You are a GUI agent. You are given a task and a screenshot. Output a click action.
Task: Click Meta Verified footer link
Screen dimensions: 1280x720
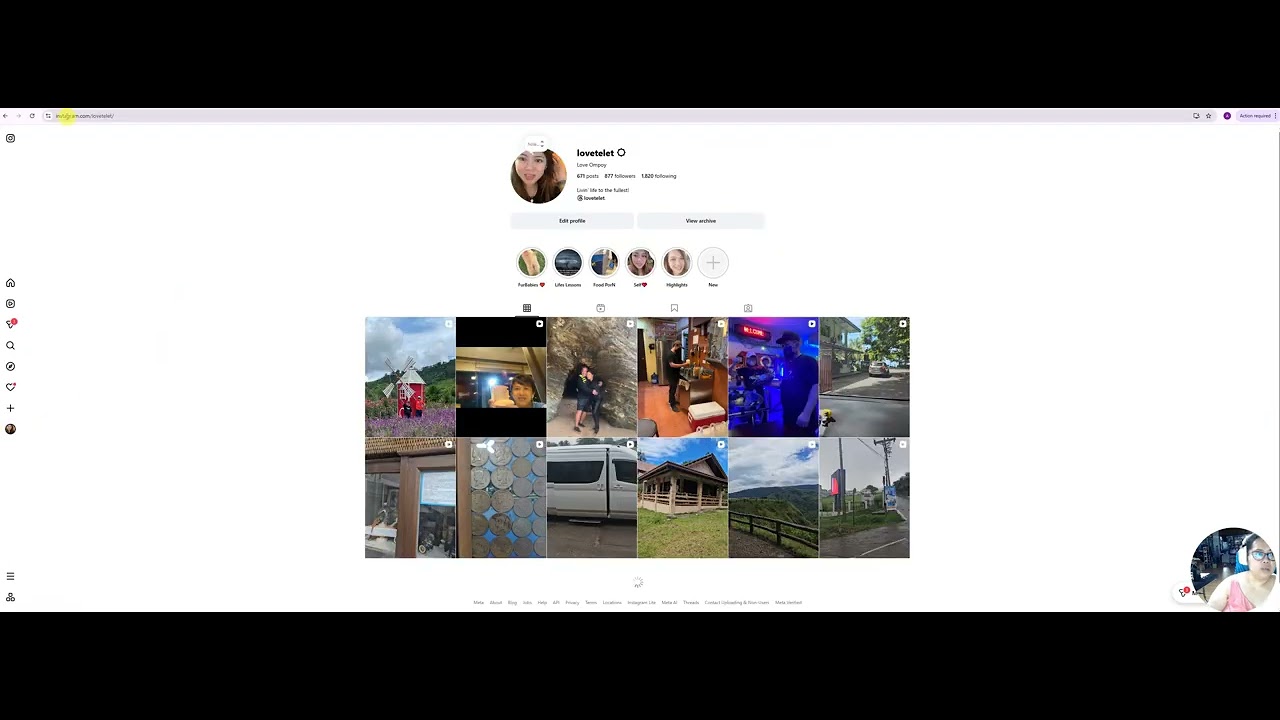[789, 603]
